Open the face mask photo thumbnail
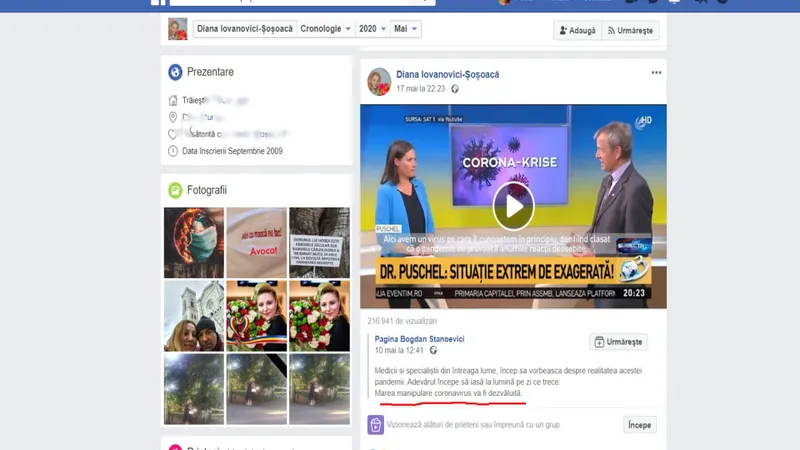The height and width of the screenshot is (450, 800). coord(193,242)
